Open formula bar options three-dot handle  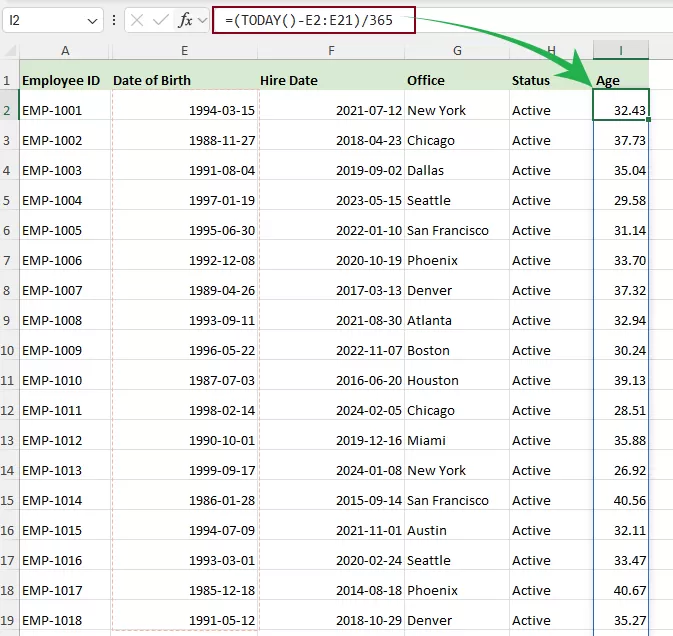click(114, 20)
